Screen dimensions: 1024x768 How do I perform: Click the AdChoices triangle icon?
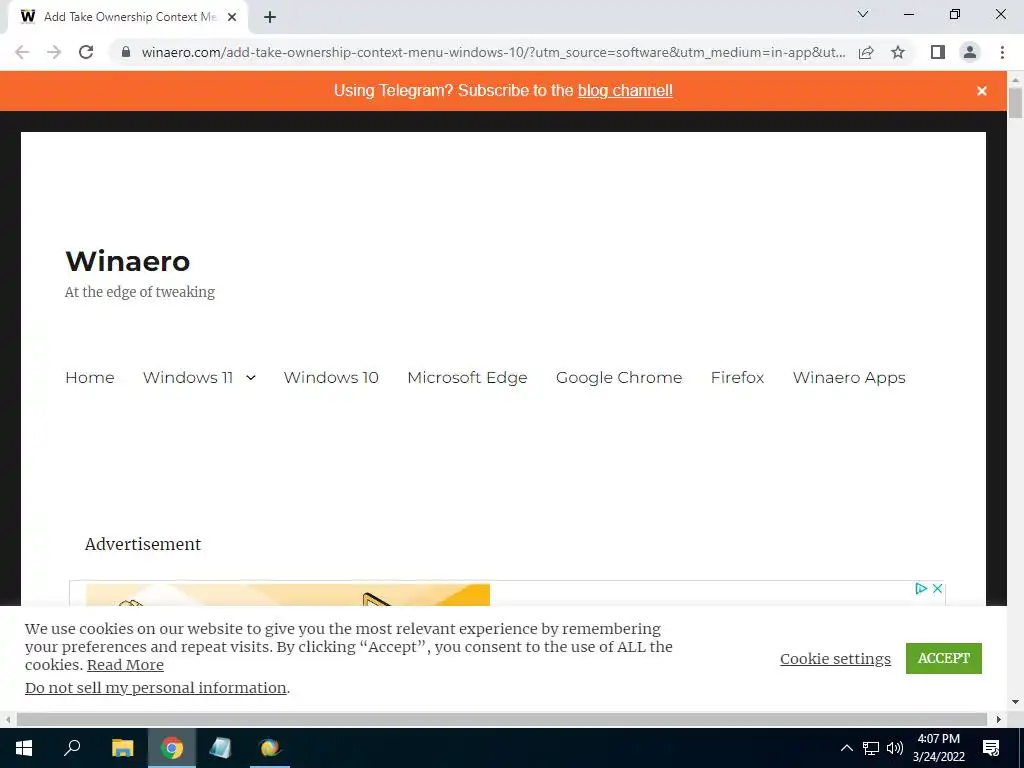click(921, 588)
